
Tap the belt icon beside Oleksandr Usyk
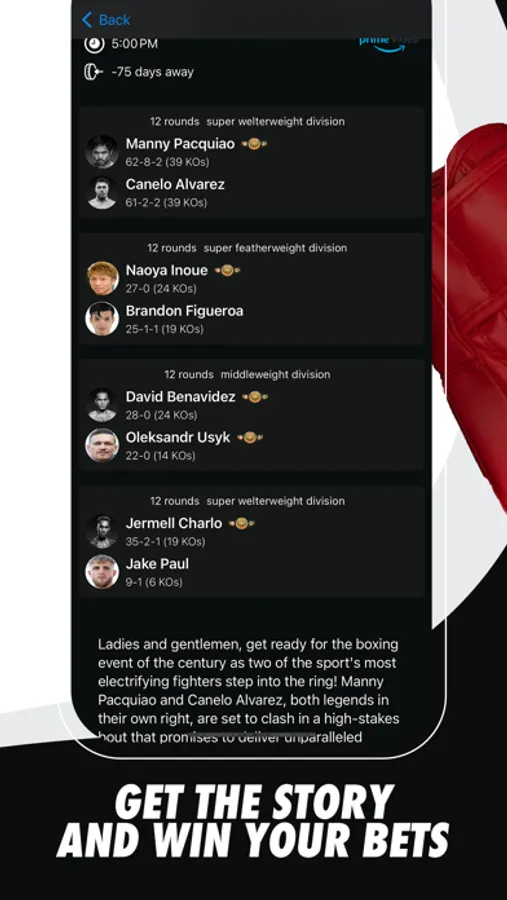tap(250, 437)
